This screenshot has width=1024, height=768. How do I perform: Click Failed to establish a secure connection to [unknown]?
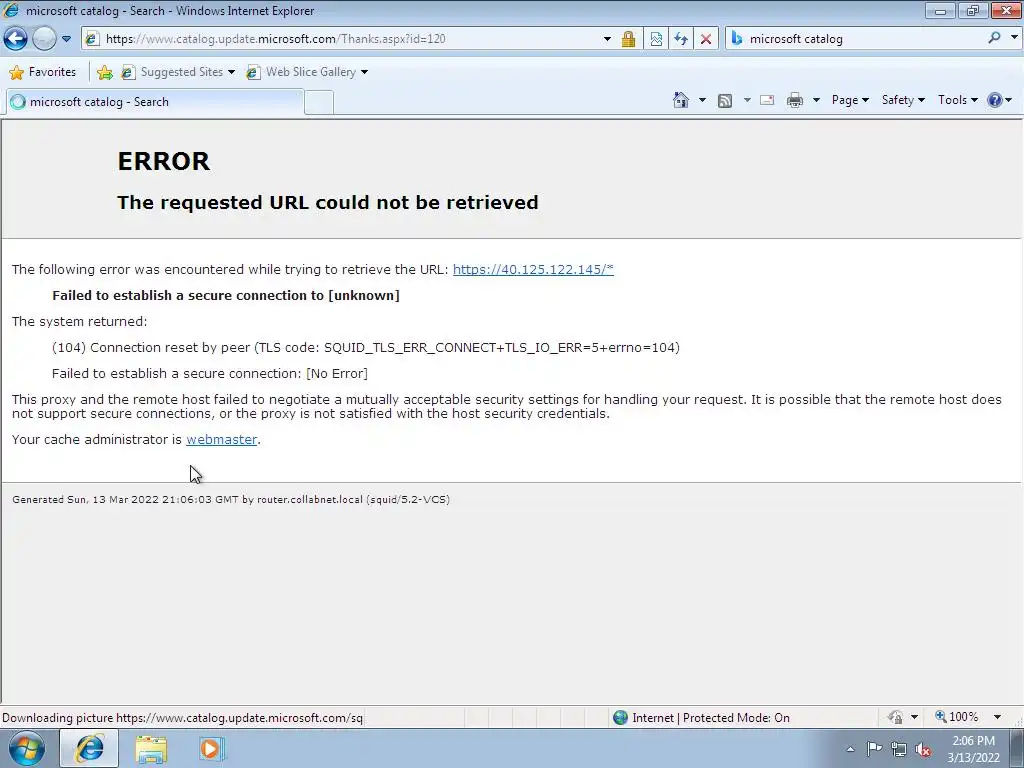click(226, 295)
